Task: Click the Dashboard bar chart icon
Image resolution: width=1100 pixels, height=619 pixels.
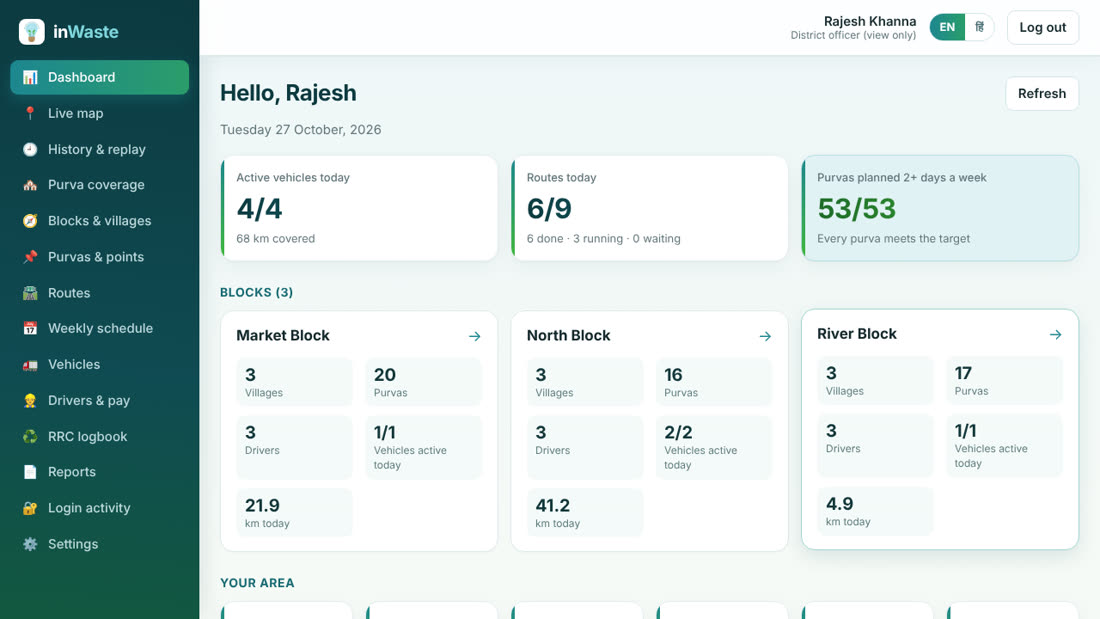Action: 29,77
